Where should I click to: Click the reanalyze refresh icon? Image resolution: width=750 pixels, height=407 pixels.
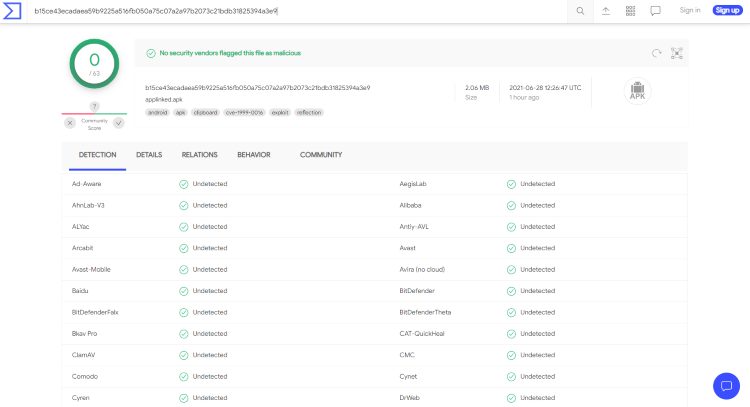656,54
